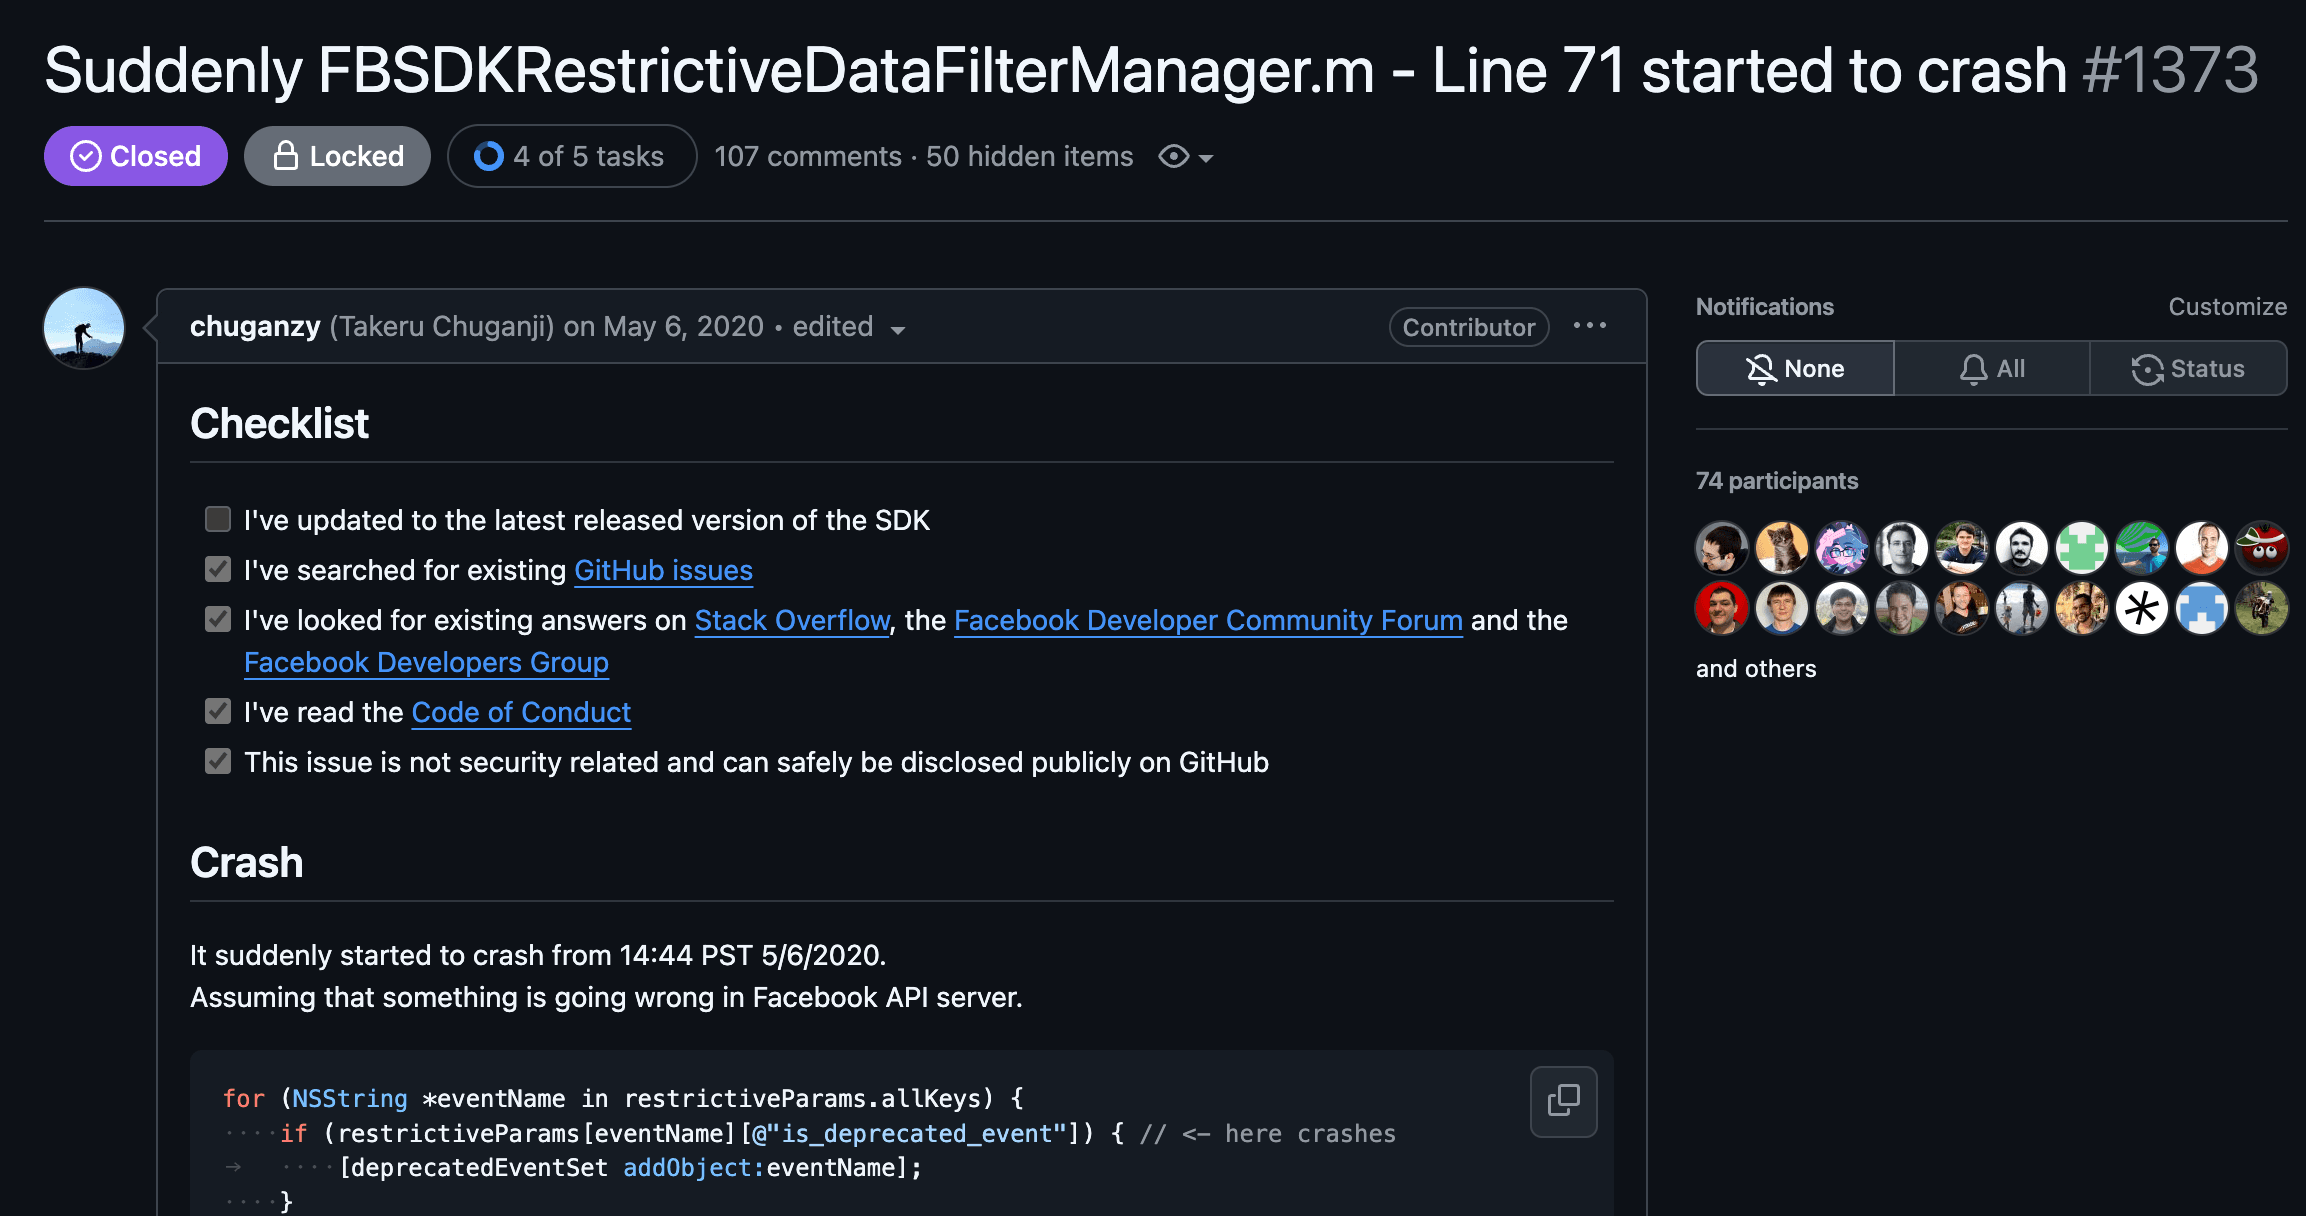
Task: Open Facebook Developers Group link
Action: [426, 662]
